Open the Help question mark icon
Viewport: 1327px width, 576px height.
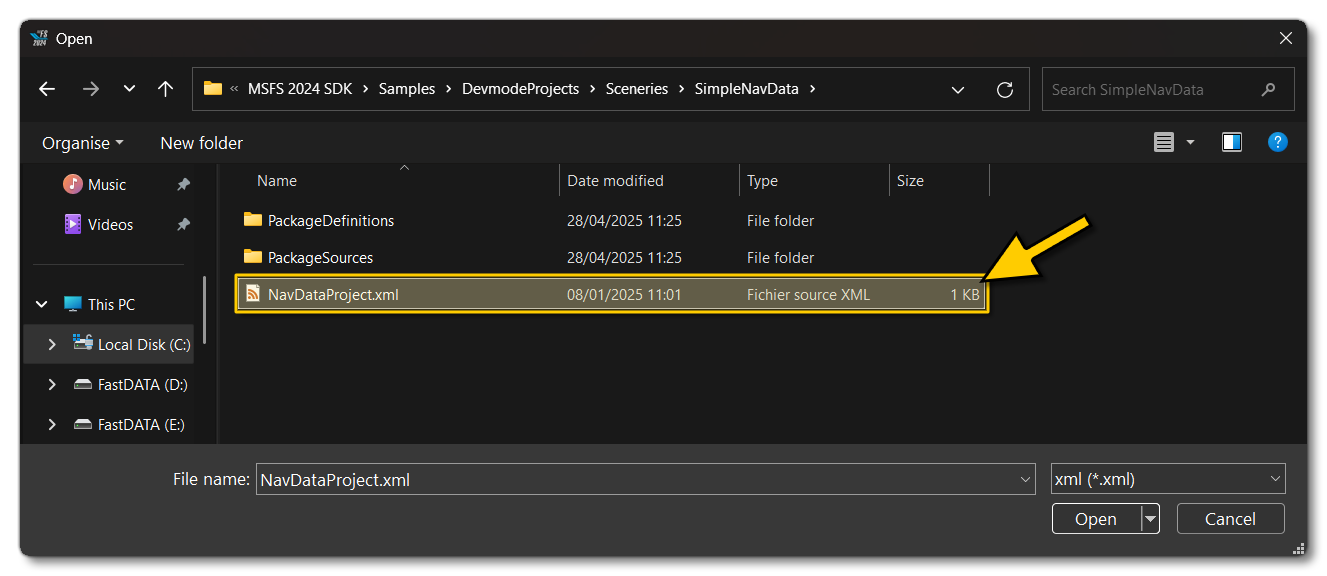(x=1278, y=142)
